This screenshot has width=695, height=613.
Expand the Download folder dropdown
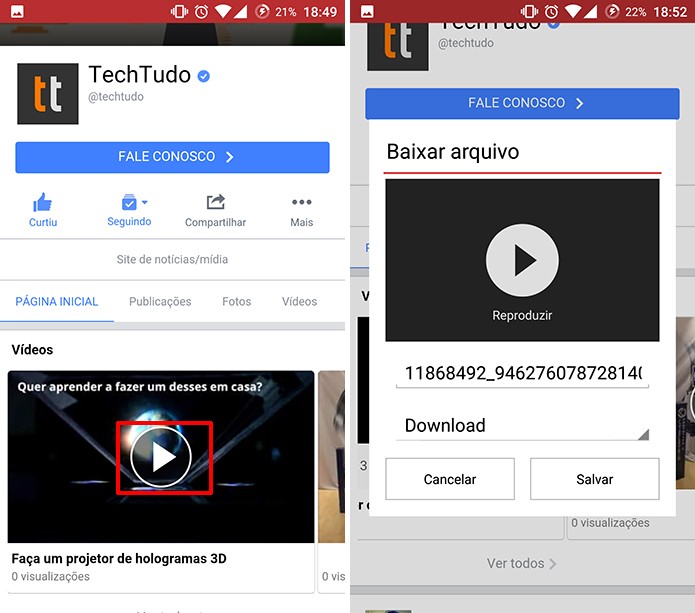522,426
